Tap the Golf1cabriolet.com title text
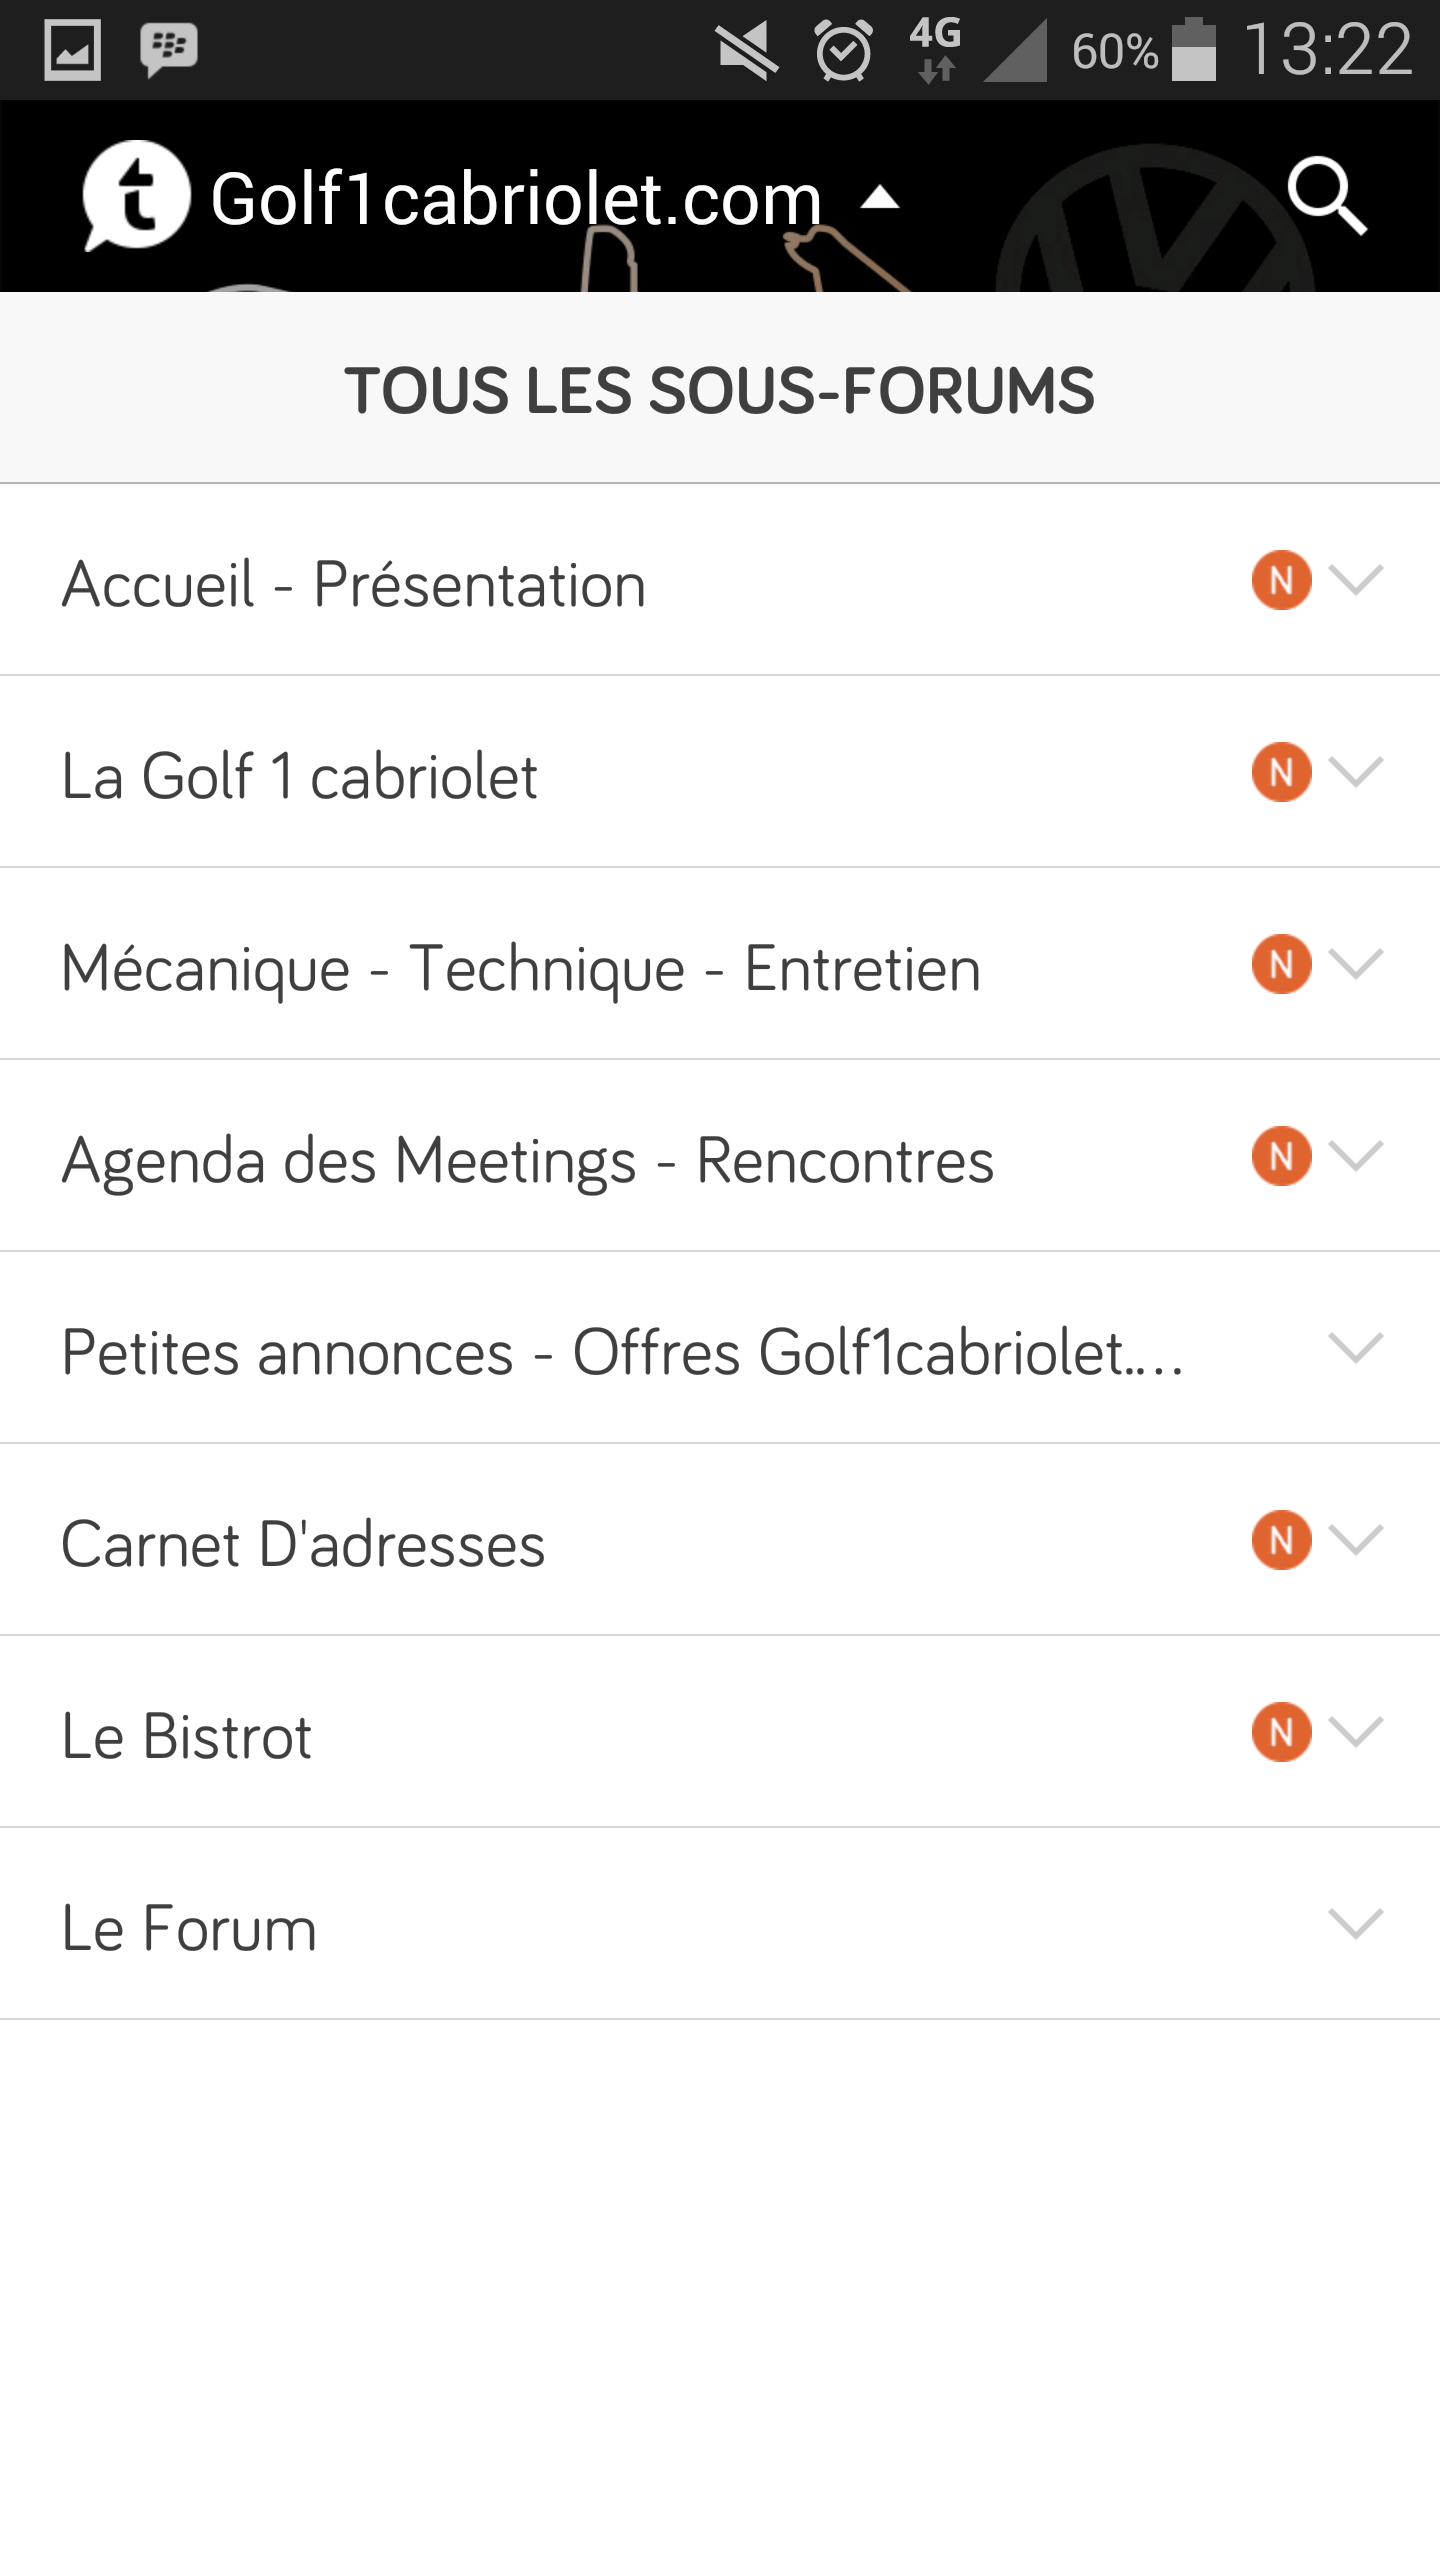Image resolution: width=1440 pixels, height=2560 pixels. [516, 199]
